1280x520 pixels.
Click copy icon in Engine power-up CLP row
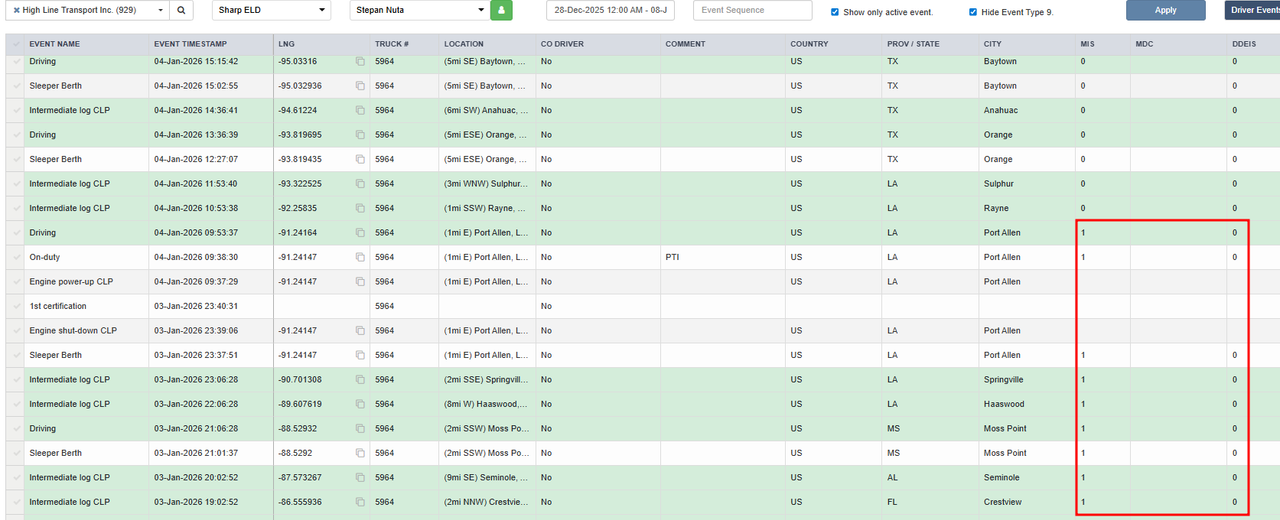click(x=360, y=282)
